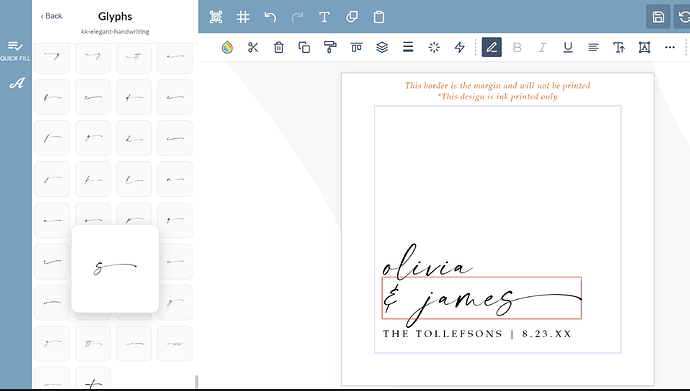This screenshot has width=690, height=391.
Task: Save the design with the floppy disk icon
Action: 658,17
